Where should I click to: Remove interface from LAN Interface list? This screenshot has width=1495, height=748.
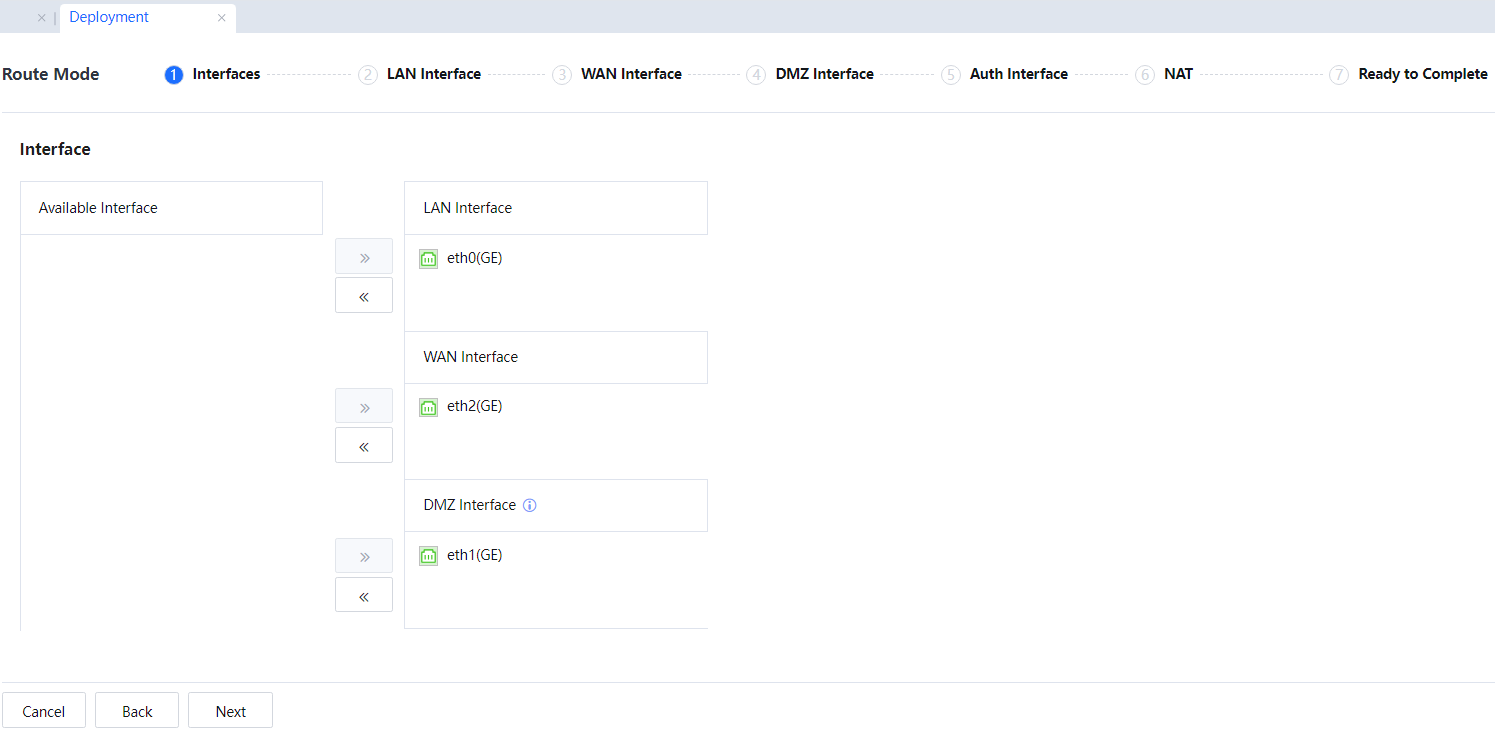[364, 296]
